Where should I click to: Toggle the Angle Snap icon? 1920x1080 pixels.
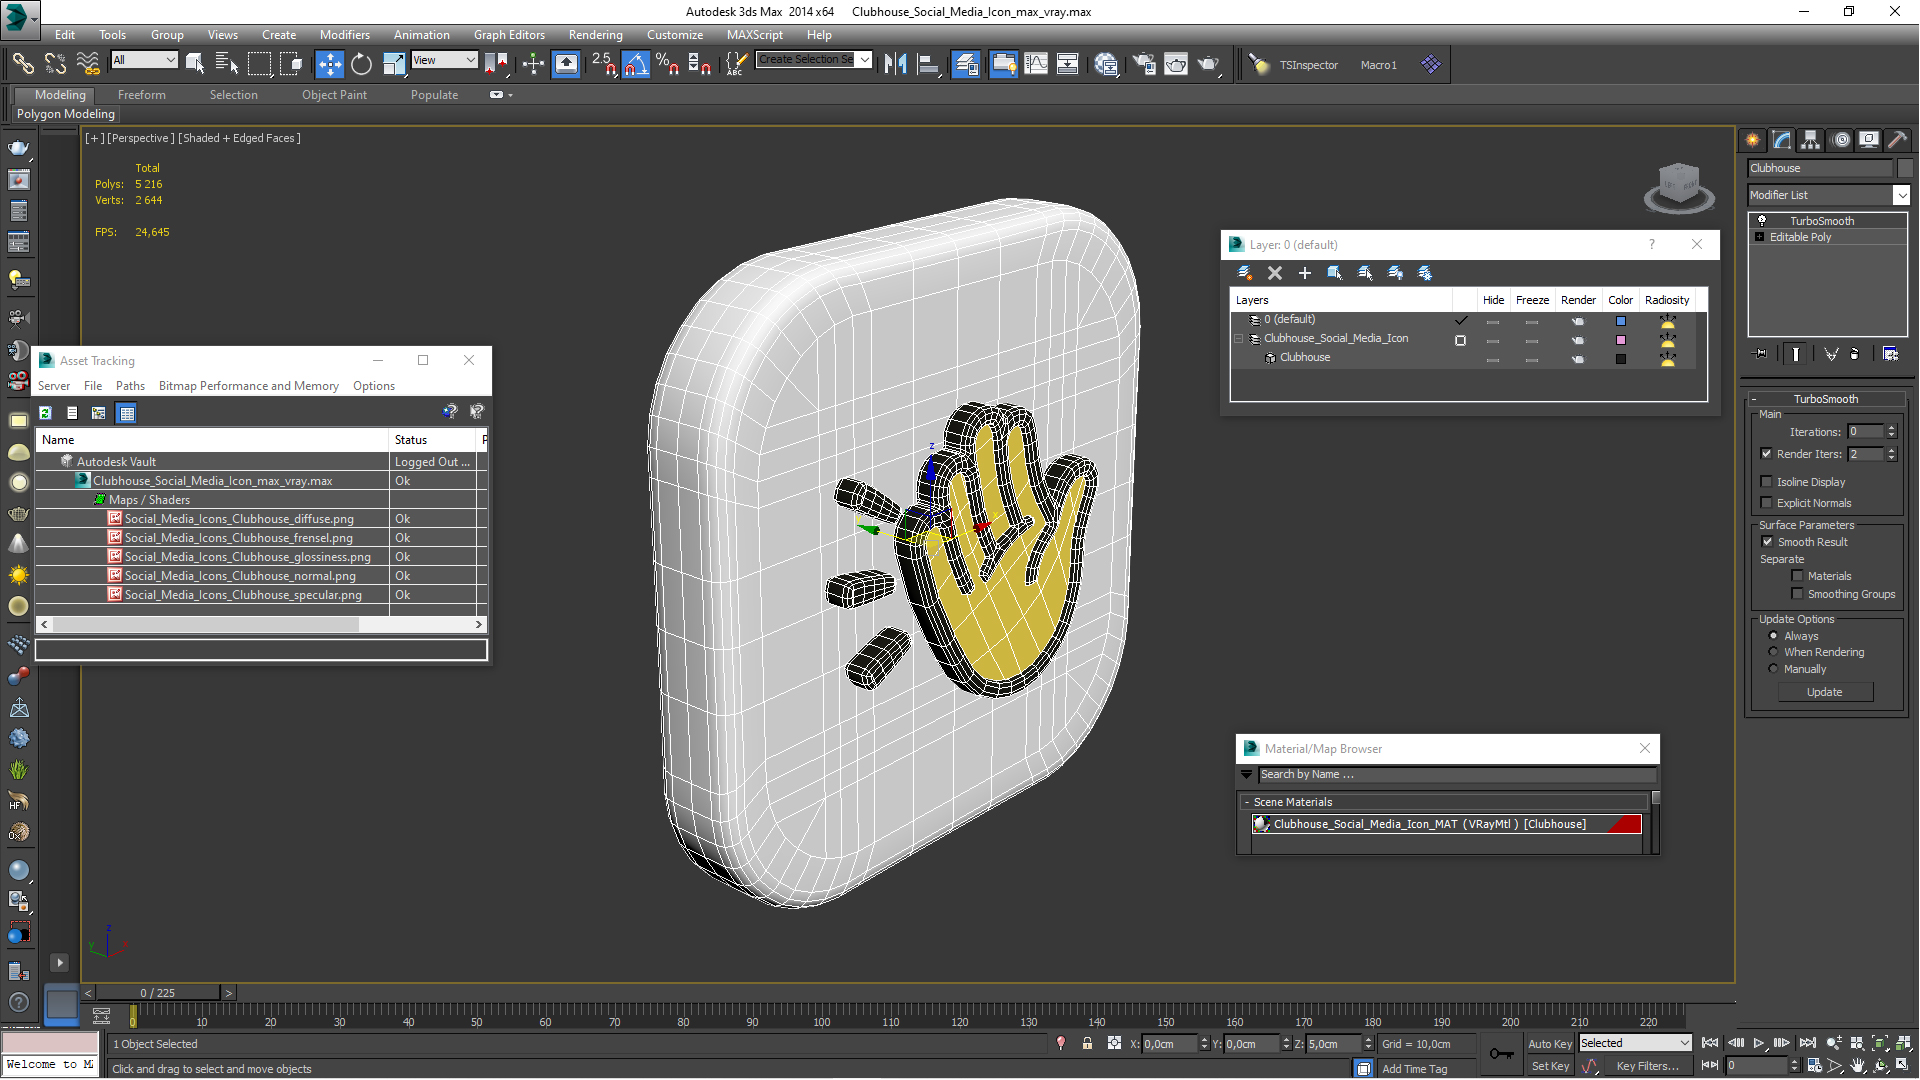click(636, 64)
